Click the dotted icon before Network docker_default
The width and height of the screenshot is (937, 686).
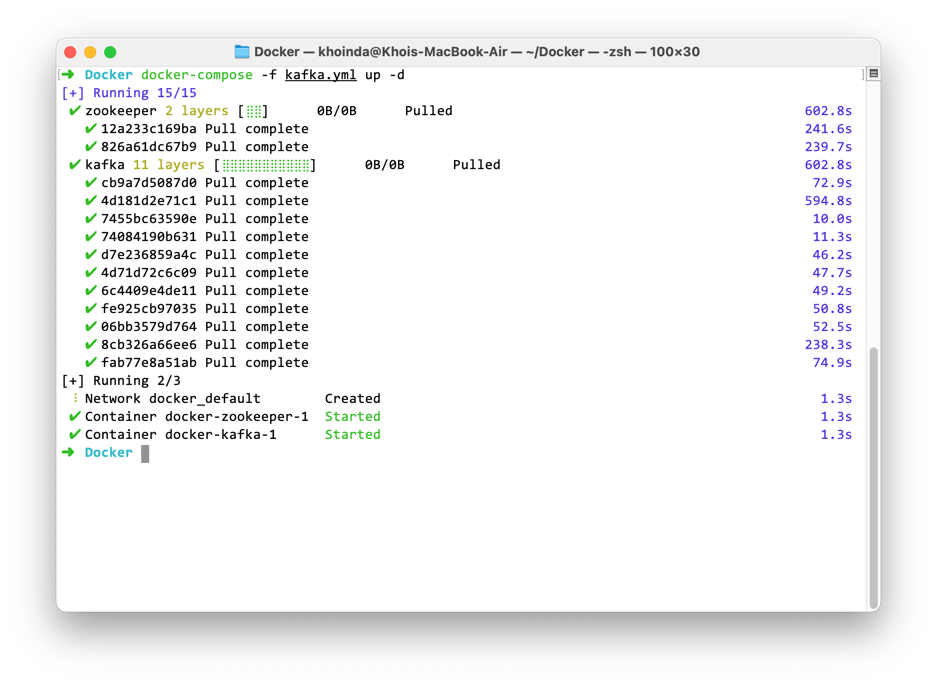click(75, 399)
